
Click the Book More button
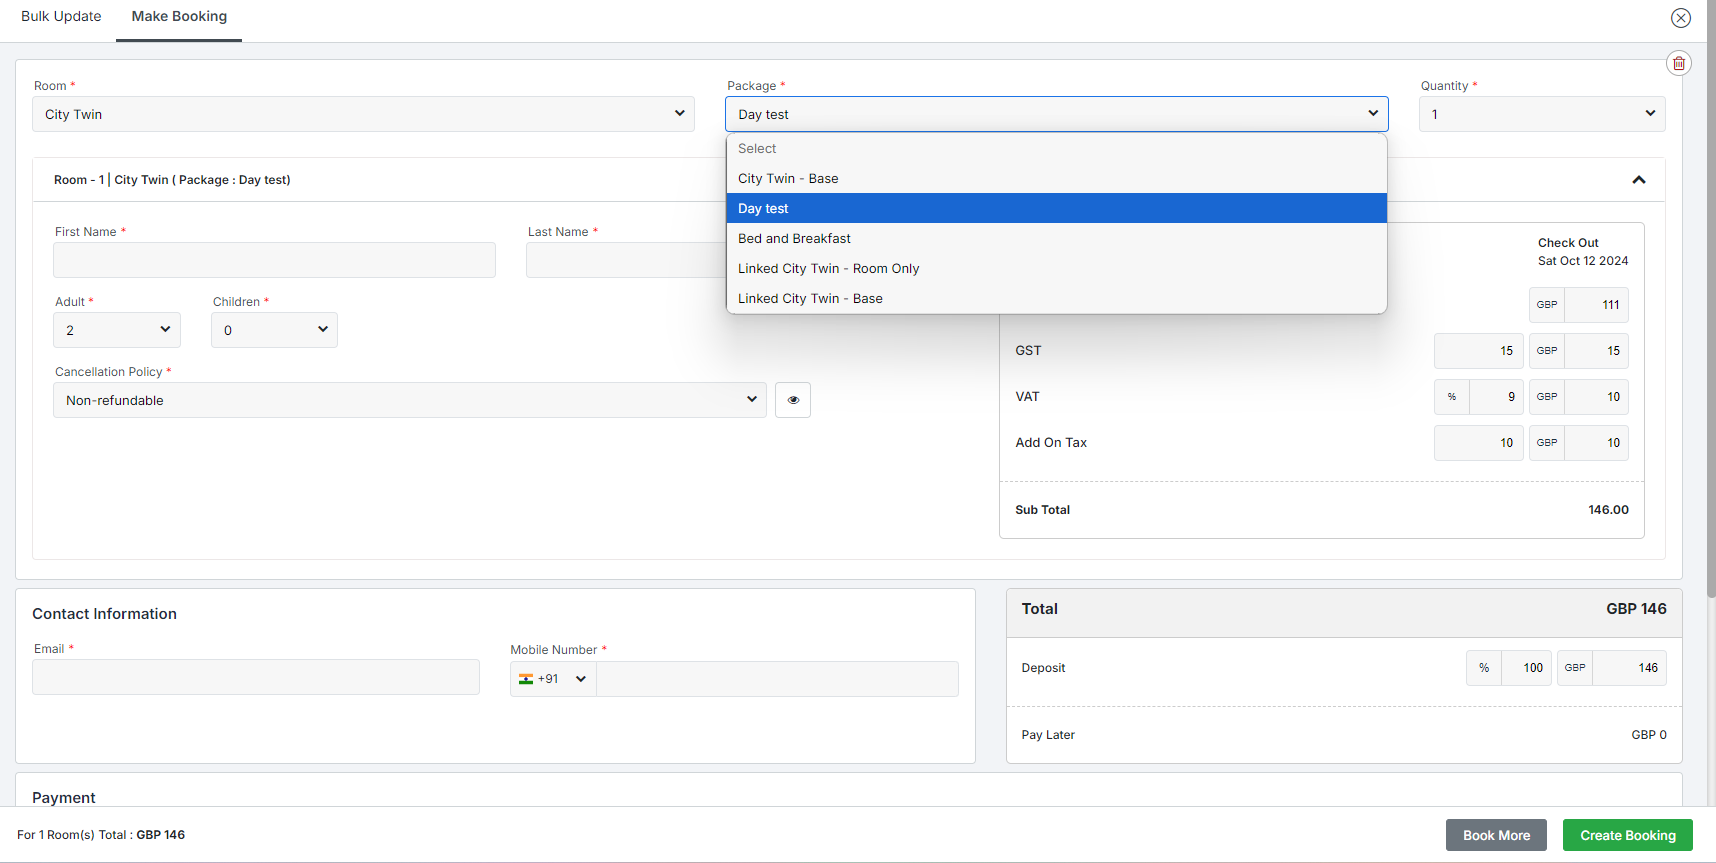pos(1495,835)
